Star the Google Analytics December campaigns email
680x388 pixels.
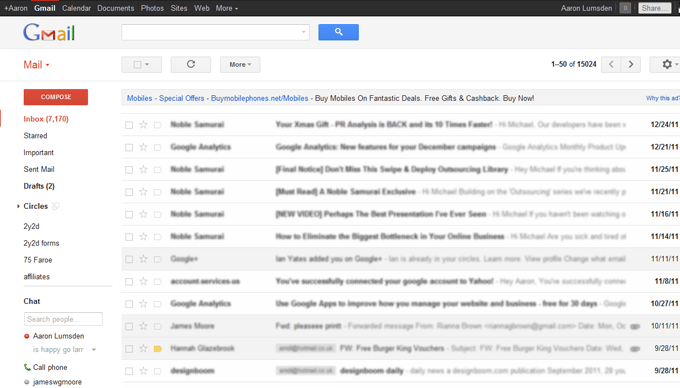[x=143, y=147]
